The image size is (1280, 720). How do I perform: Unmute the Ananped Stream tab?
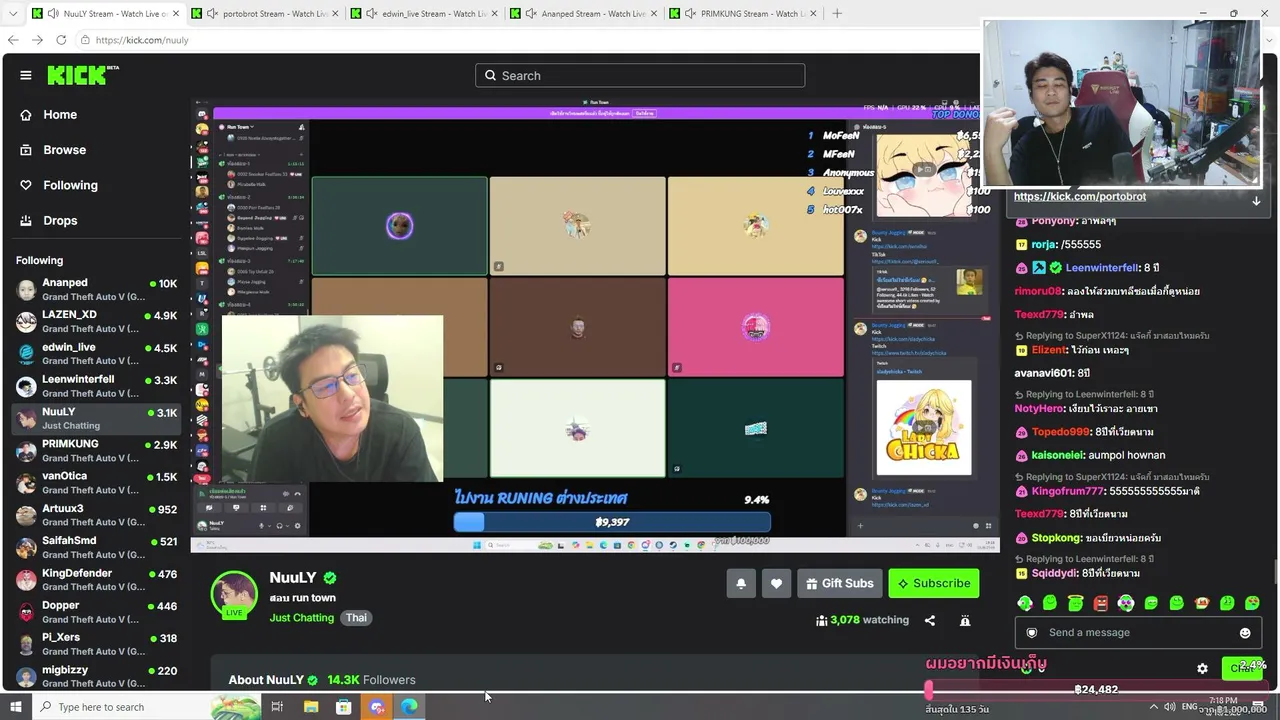[x=531, y=14]
